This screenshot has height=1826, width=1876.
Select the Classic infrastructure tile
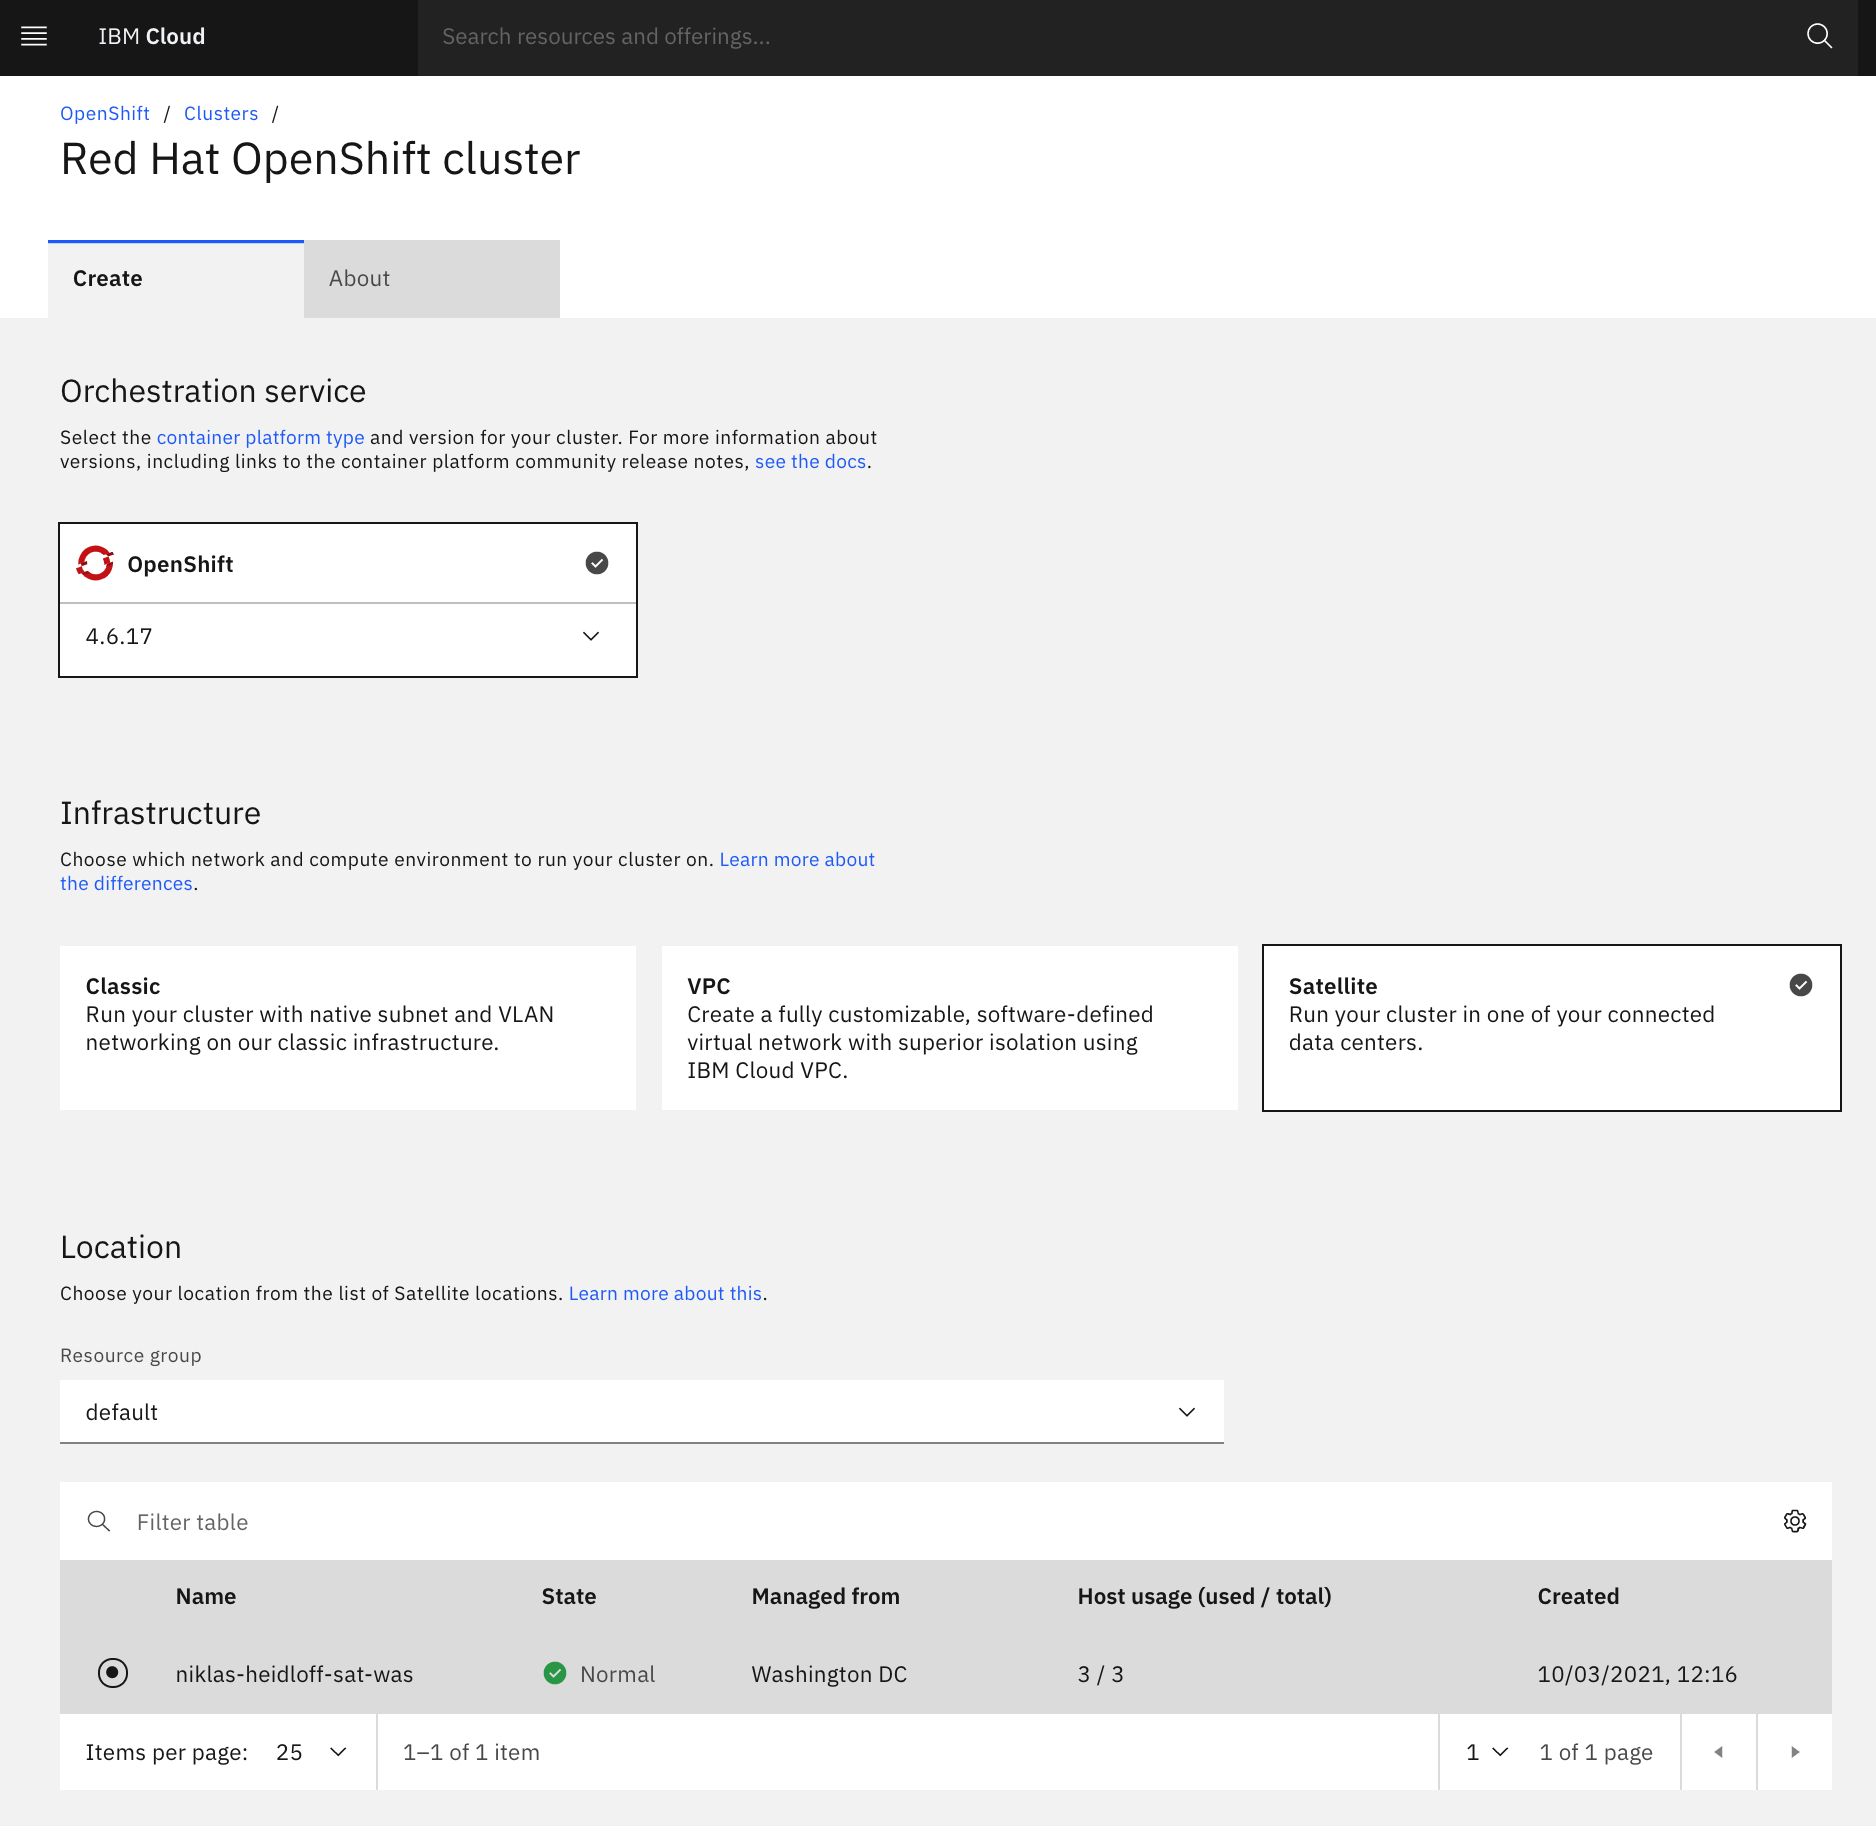click(348, 1028)
